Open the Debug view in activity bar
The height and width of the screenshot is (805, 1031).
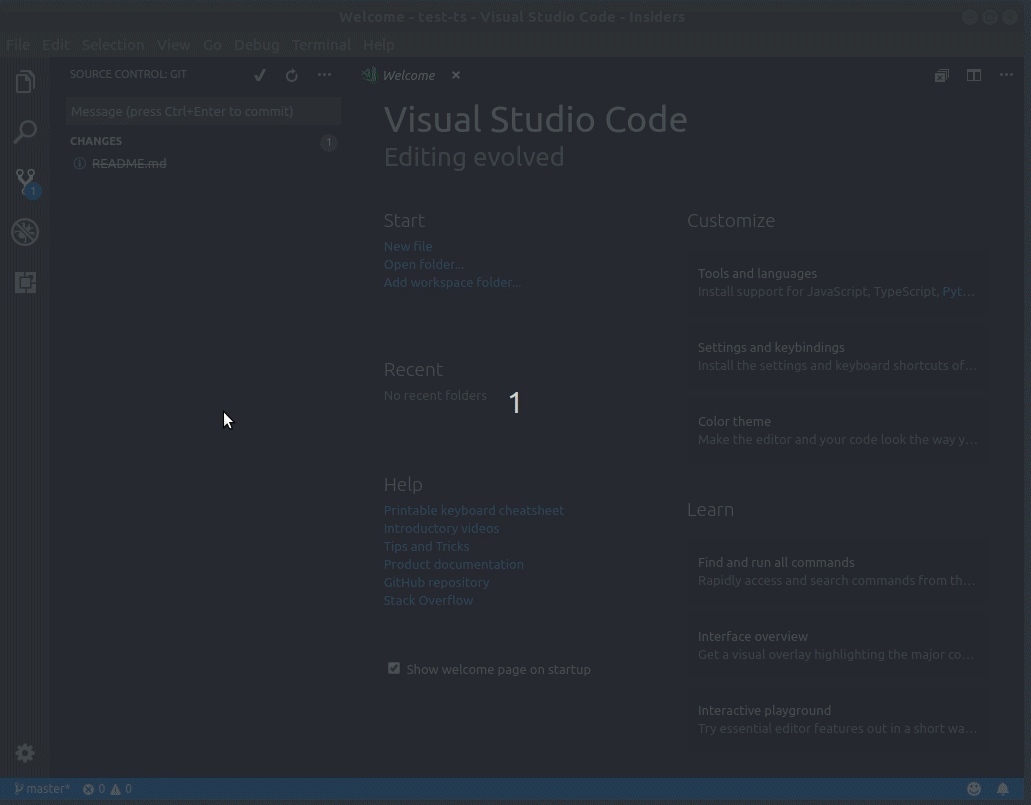[x=25, y=232]
